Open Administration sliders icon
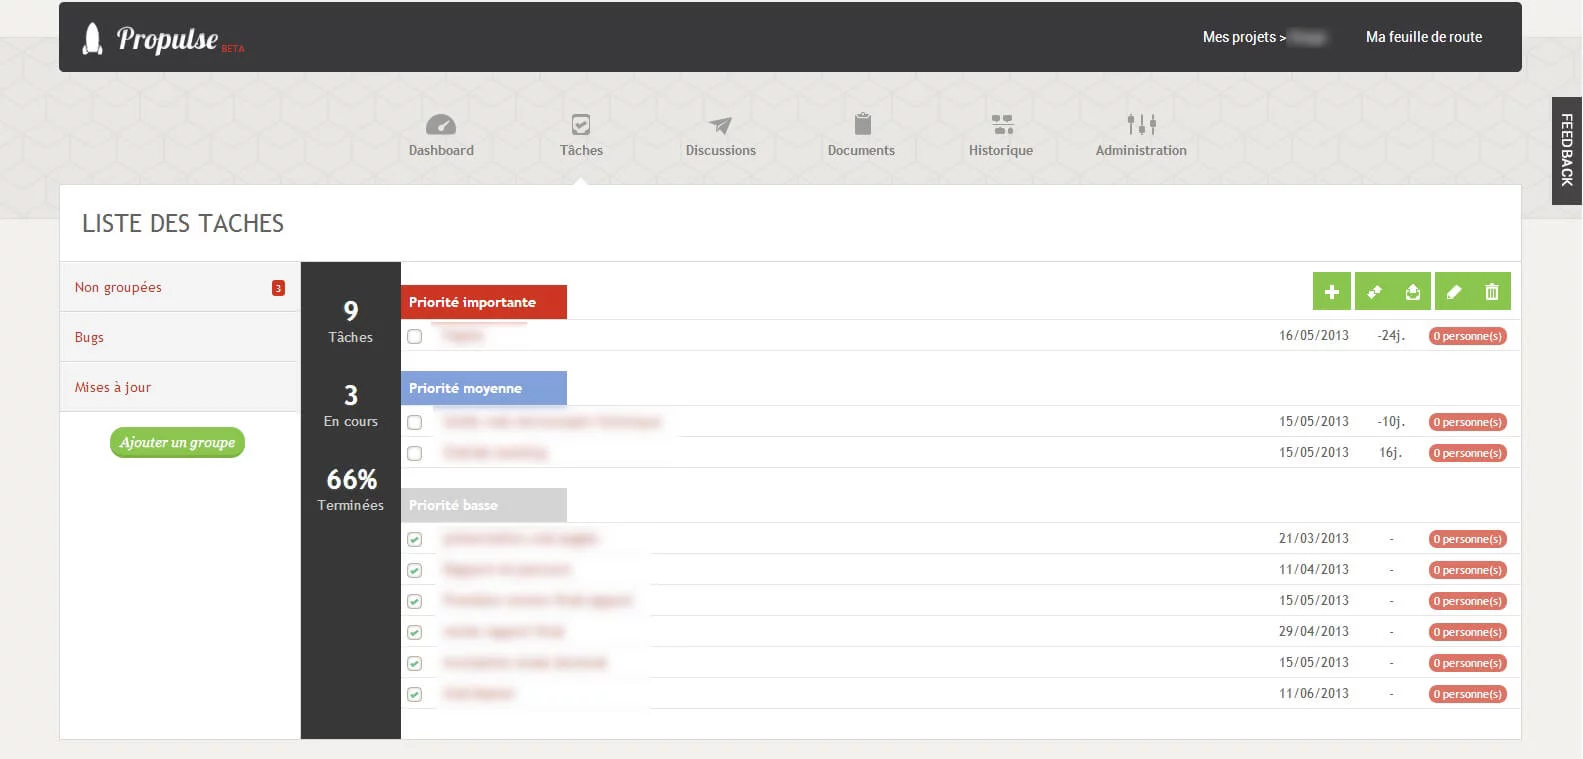 [1141, 124]
